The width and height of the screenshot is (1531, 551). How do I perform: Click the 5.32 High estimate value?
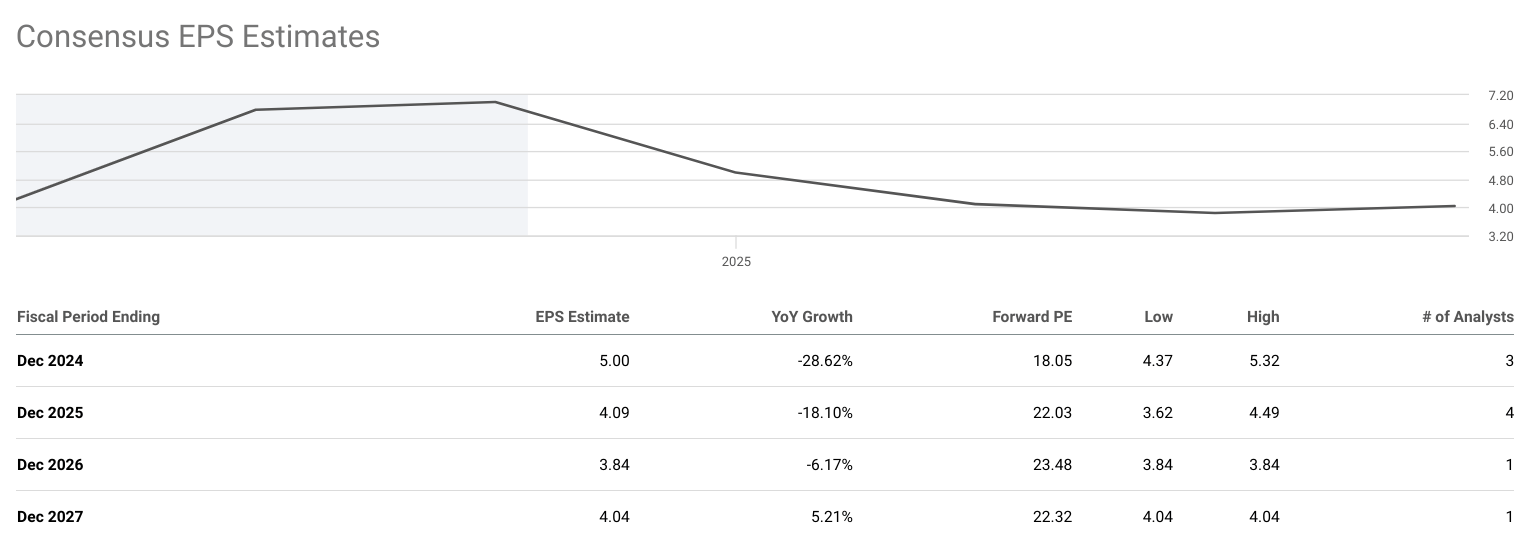coord(1263,361)
